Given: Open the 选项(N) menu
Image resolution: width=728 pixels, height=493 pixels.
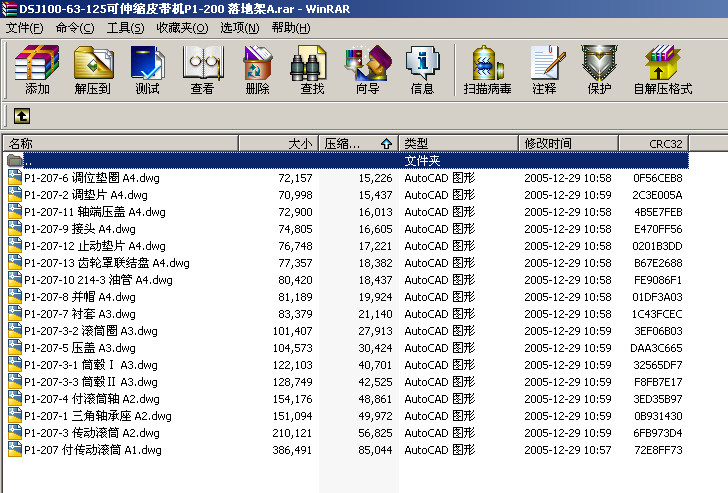Looking at the screenshot, I should 240,28.
